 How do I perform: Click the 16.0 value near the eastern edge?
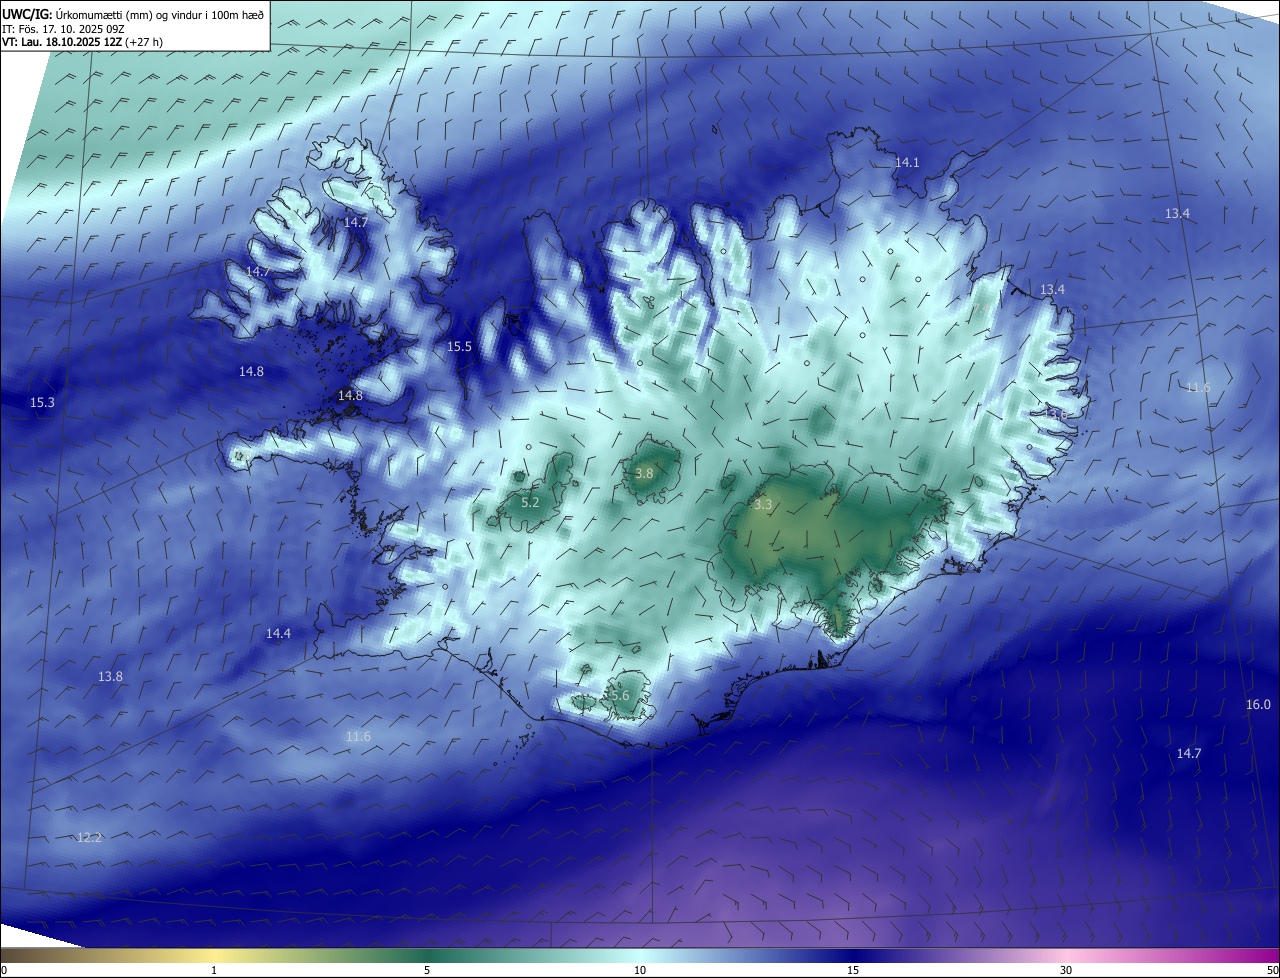(1258, 704)
